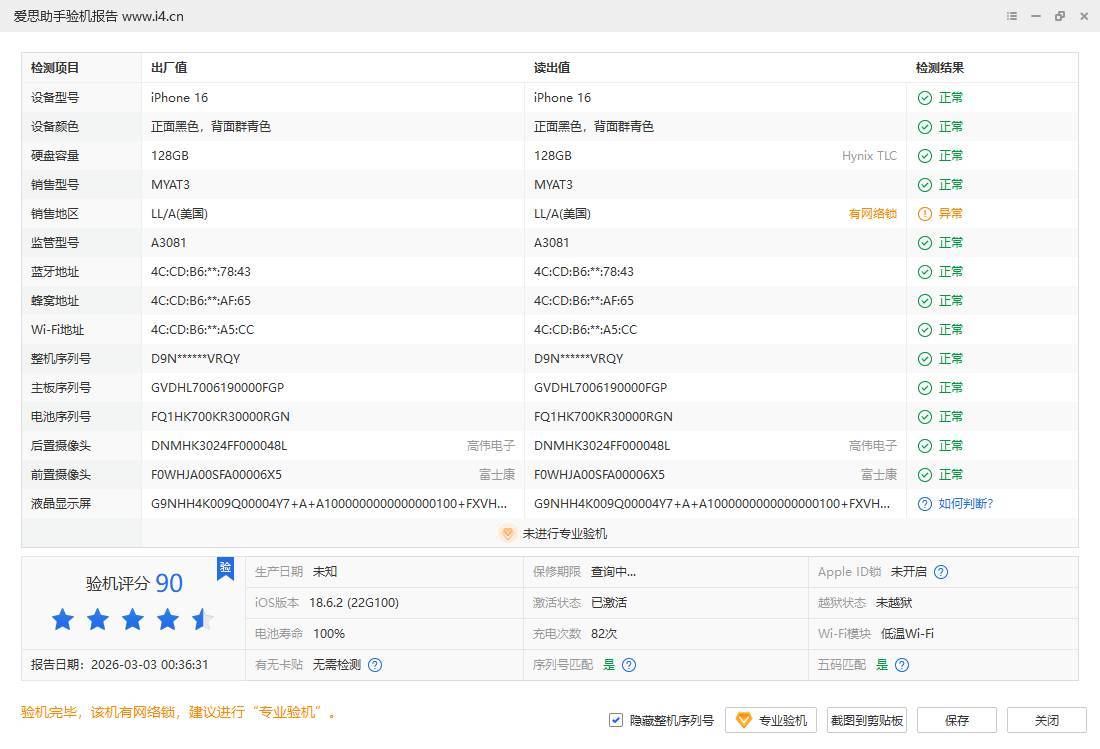Click the half-filled fifth rating star
Screen dimensions: 1100x749
203,620
